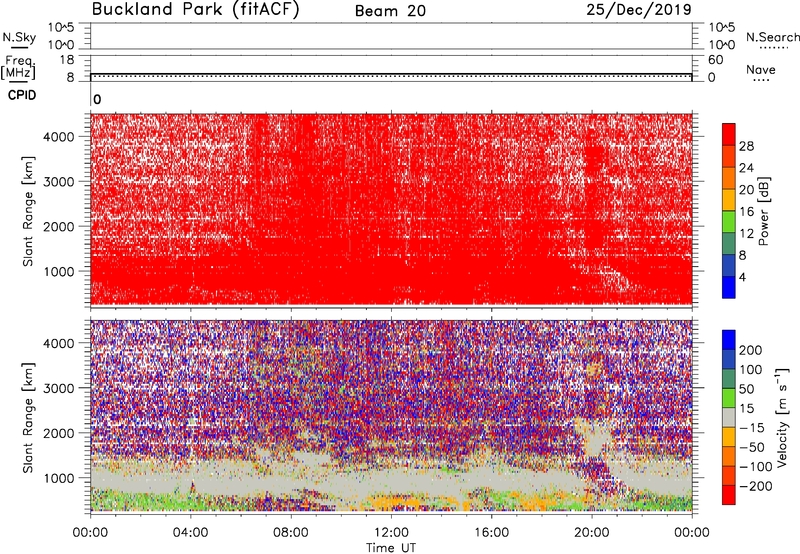Select the N.Sky legend label
The width and height of the screenshot is (800, 554).
pyautogui.click(x=19, y=37)
